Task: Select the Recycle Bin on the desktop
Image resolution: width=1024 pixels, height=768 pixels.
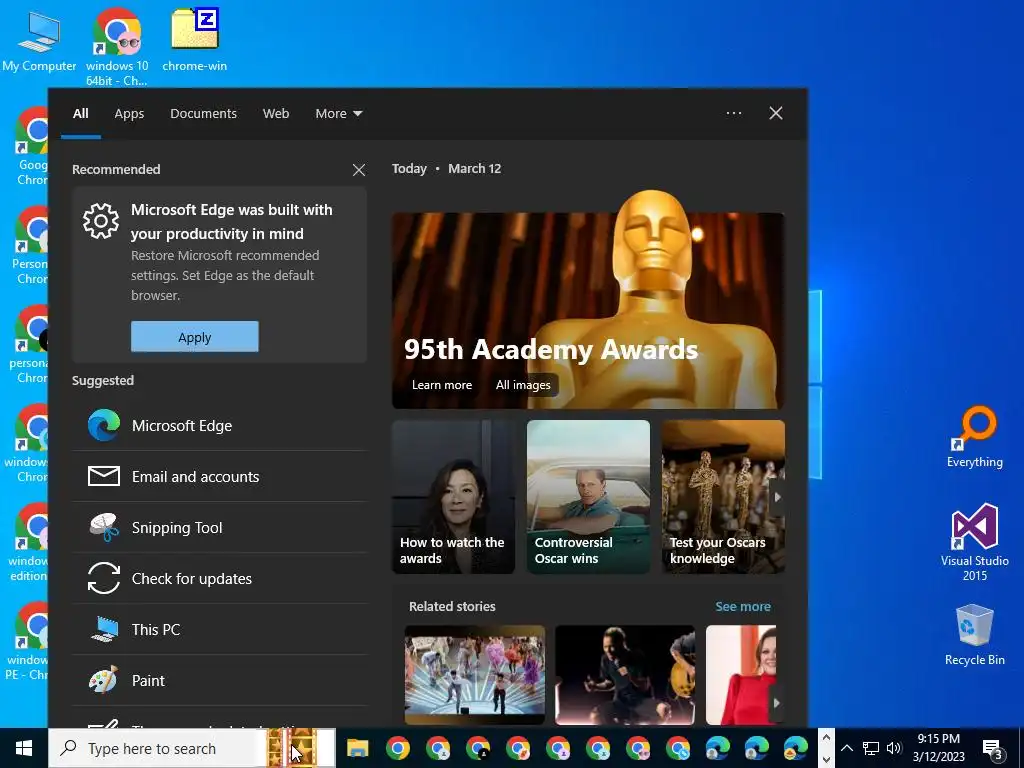Action: pos(974,635)
